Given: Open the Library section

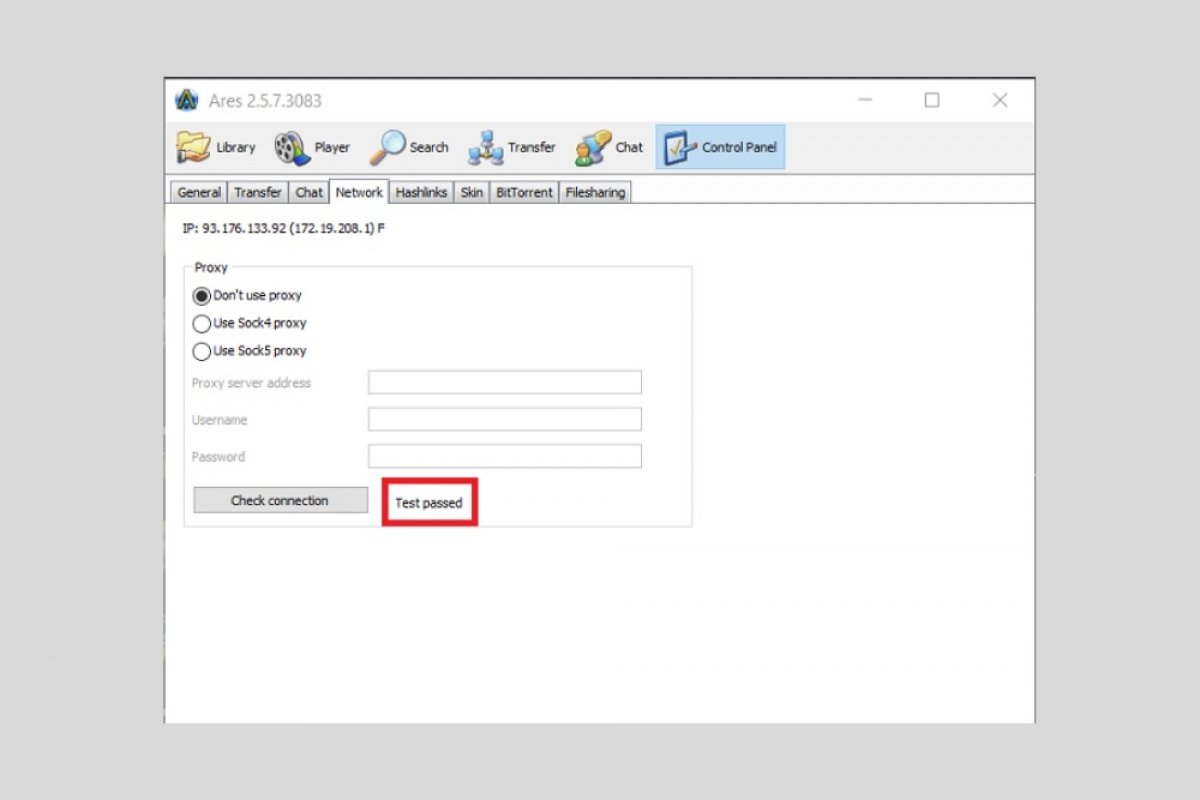Looking at the screenshot, I should pyautogui.click(x=216, y=147).
